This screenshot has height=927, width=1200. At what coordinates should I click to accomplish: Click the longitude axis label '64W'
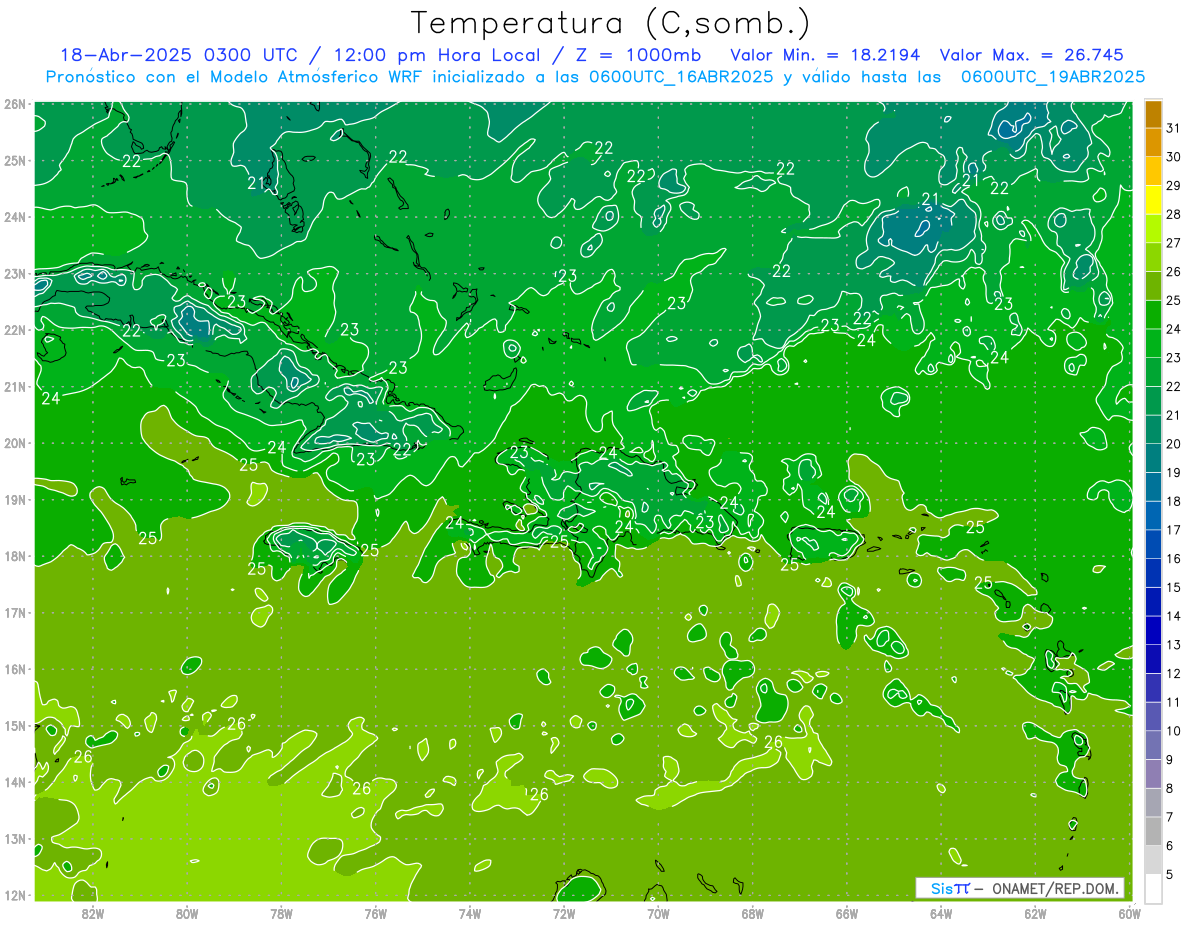coord(941,913)
